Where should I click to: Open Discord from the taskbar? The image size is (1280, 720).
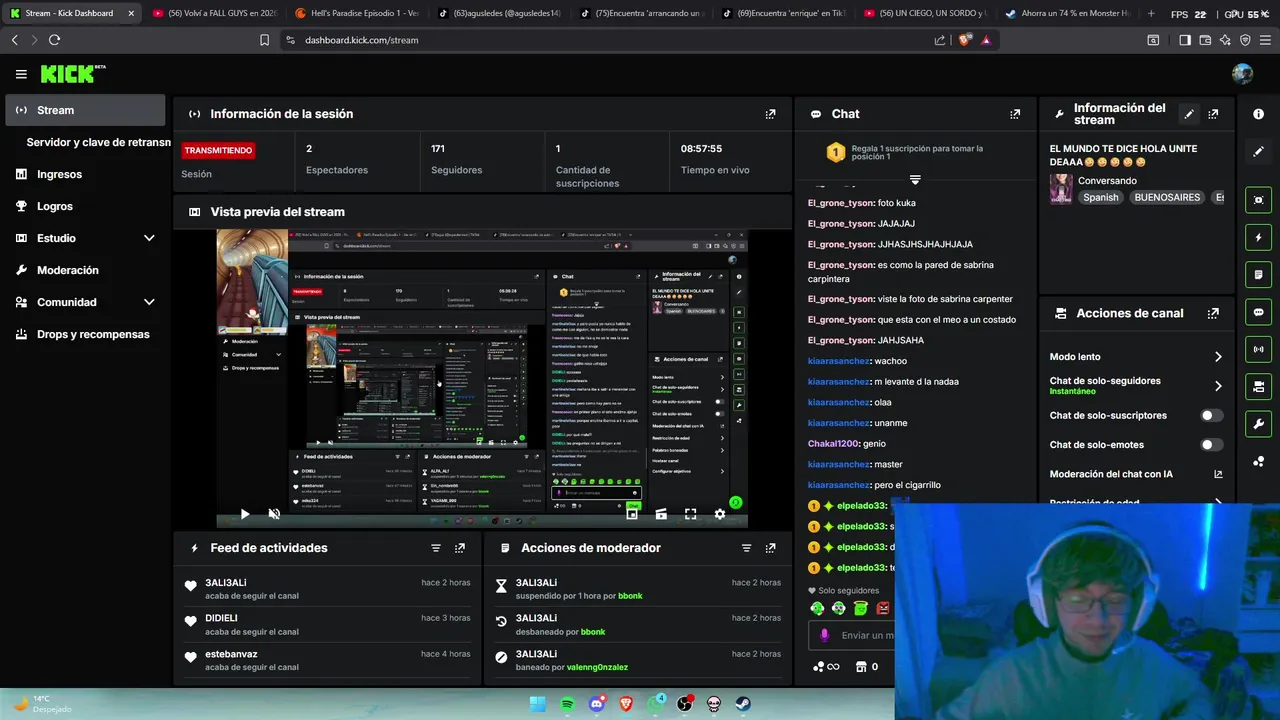[597, 704]
